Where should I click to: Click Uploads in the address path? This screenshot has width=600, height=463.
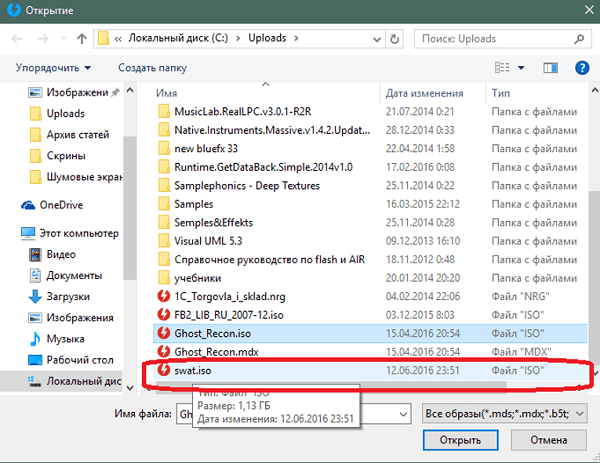coord(267,38)
